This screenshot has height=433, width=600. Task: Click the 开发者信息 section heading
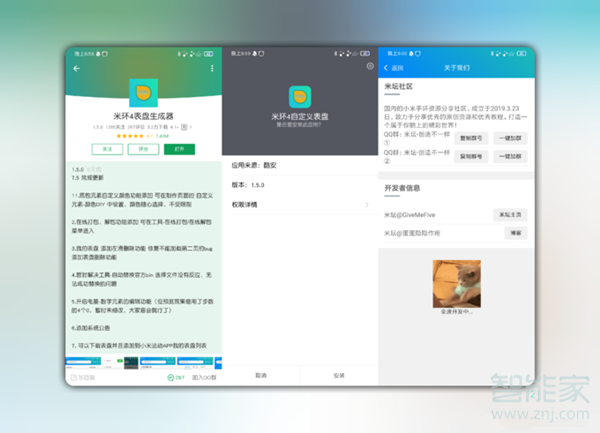click(402, 188)
